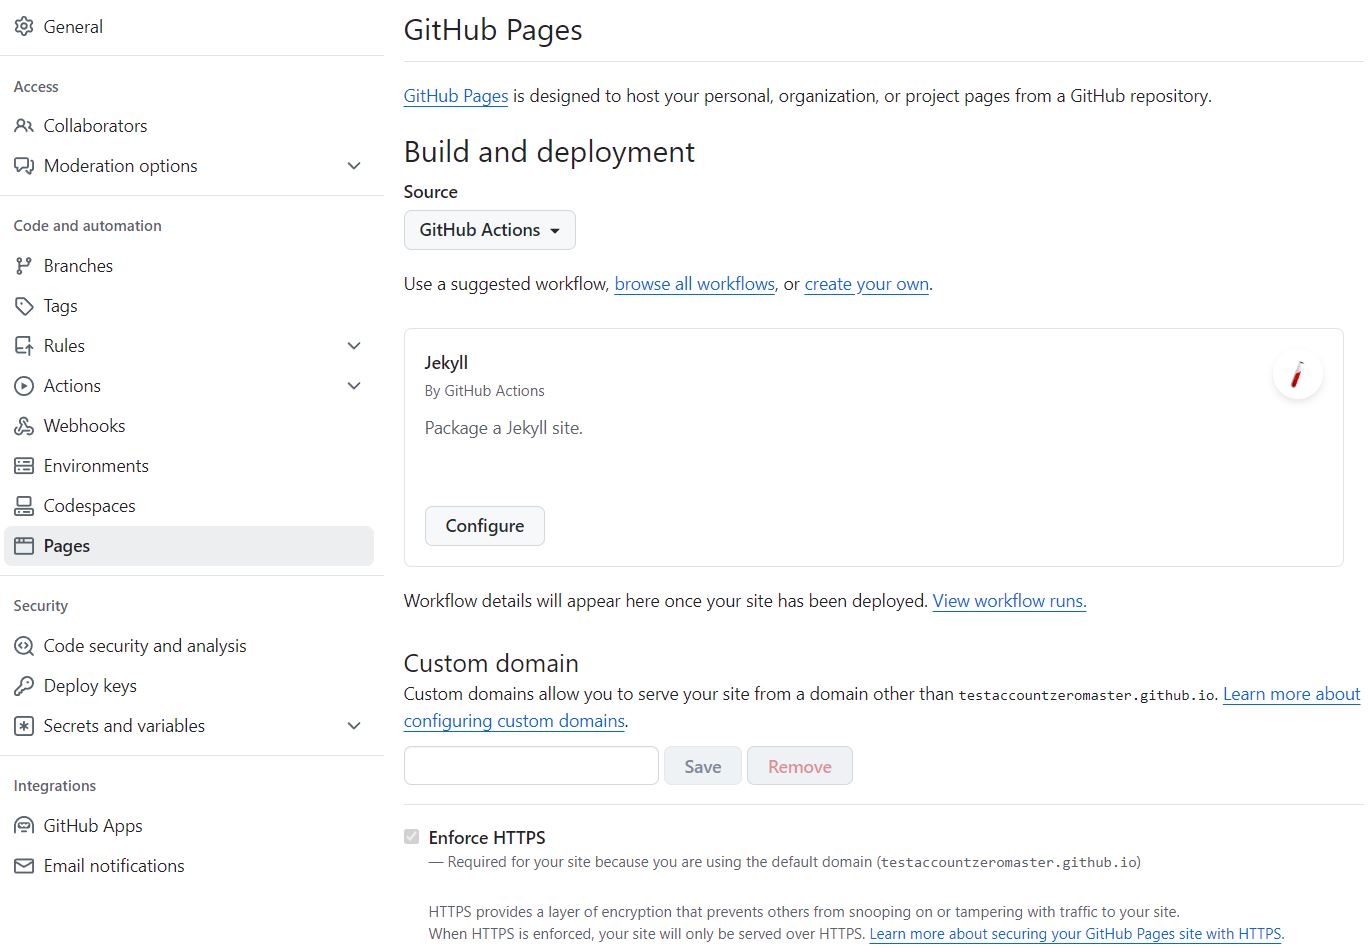Image resolution: width=1369 pixels, height=948 pixels.
Task: Click the Moderation options comment icon
Action: tap(24, 166)
